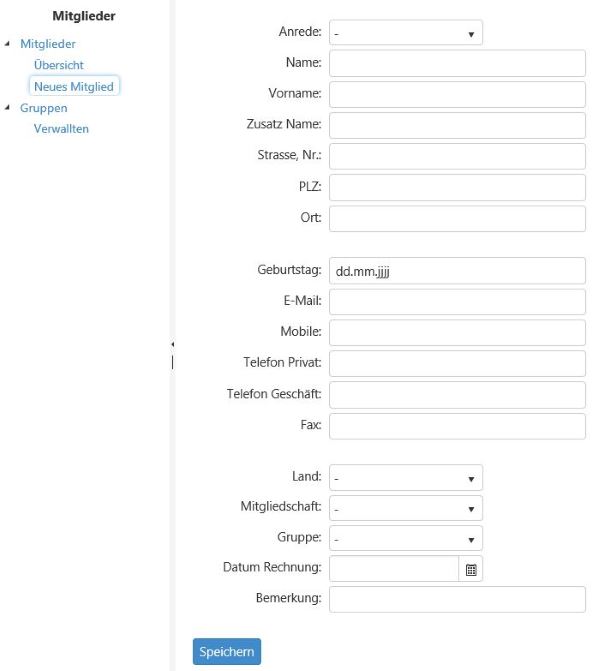Open the Anrede dropdown
The height and width of the screenshot is (671, 600).
406,33
